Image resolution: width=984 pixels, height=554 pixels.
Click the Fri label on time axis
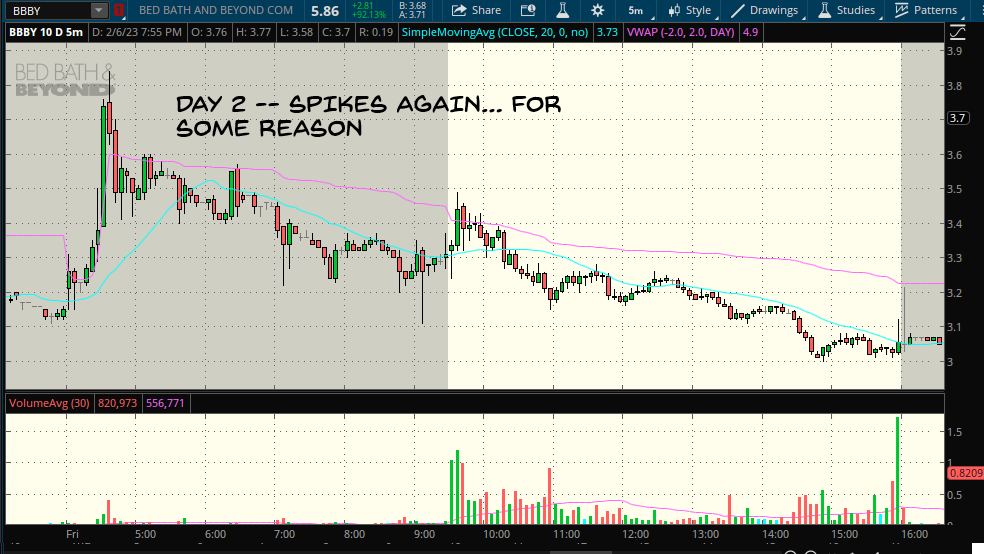[72, 534]
